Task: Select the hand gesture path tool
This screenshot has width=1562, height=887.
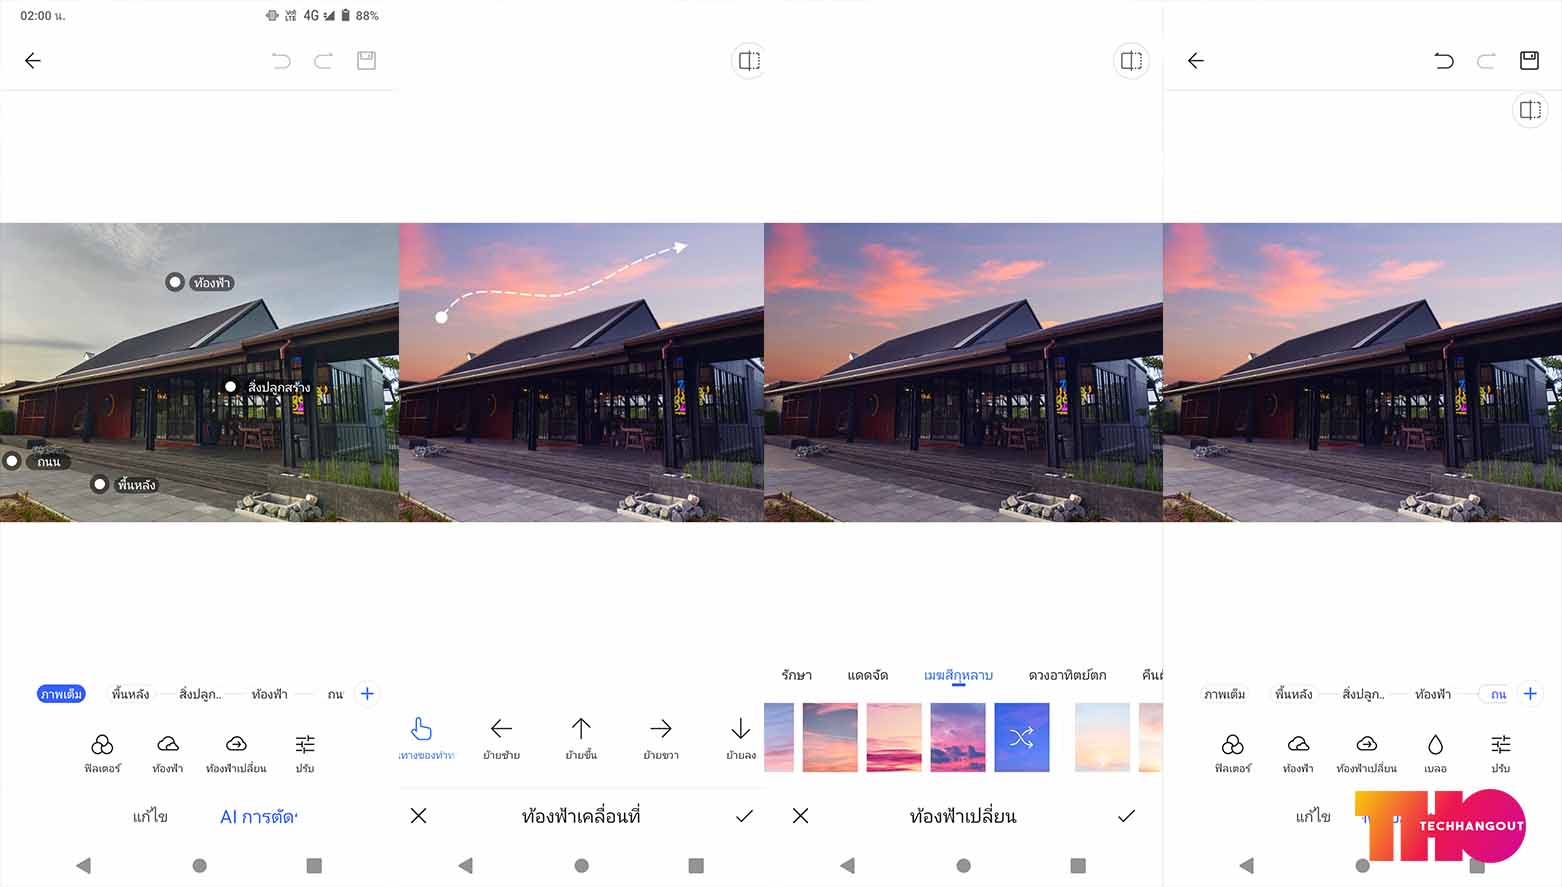Action: click(x=422, y=738)
